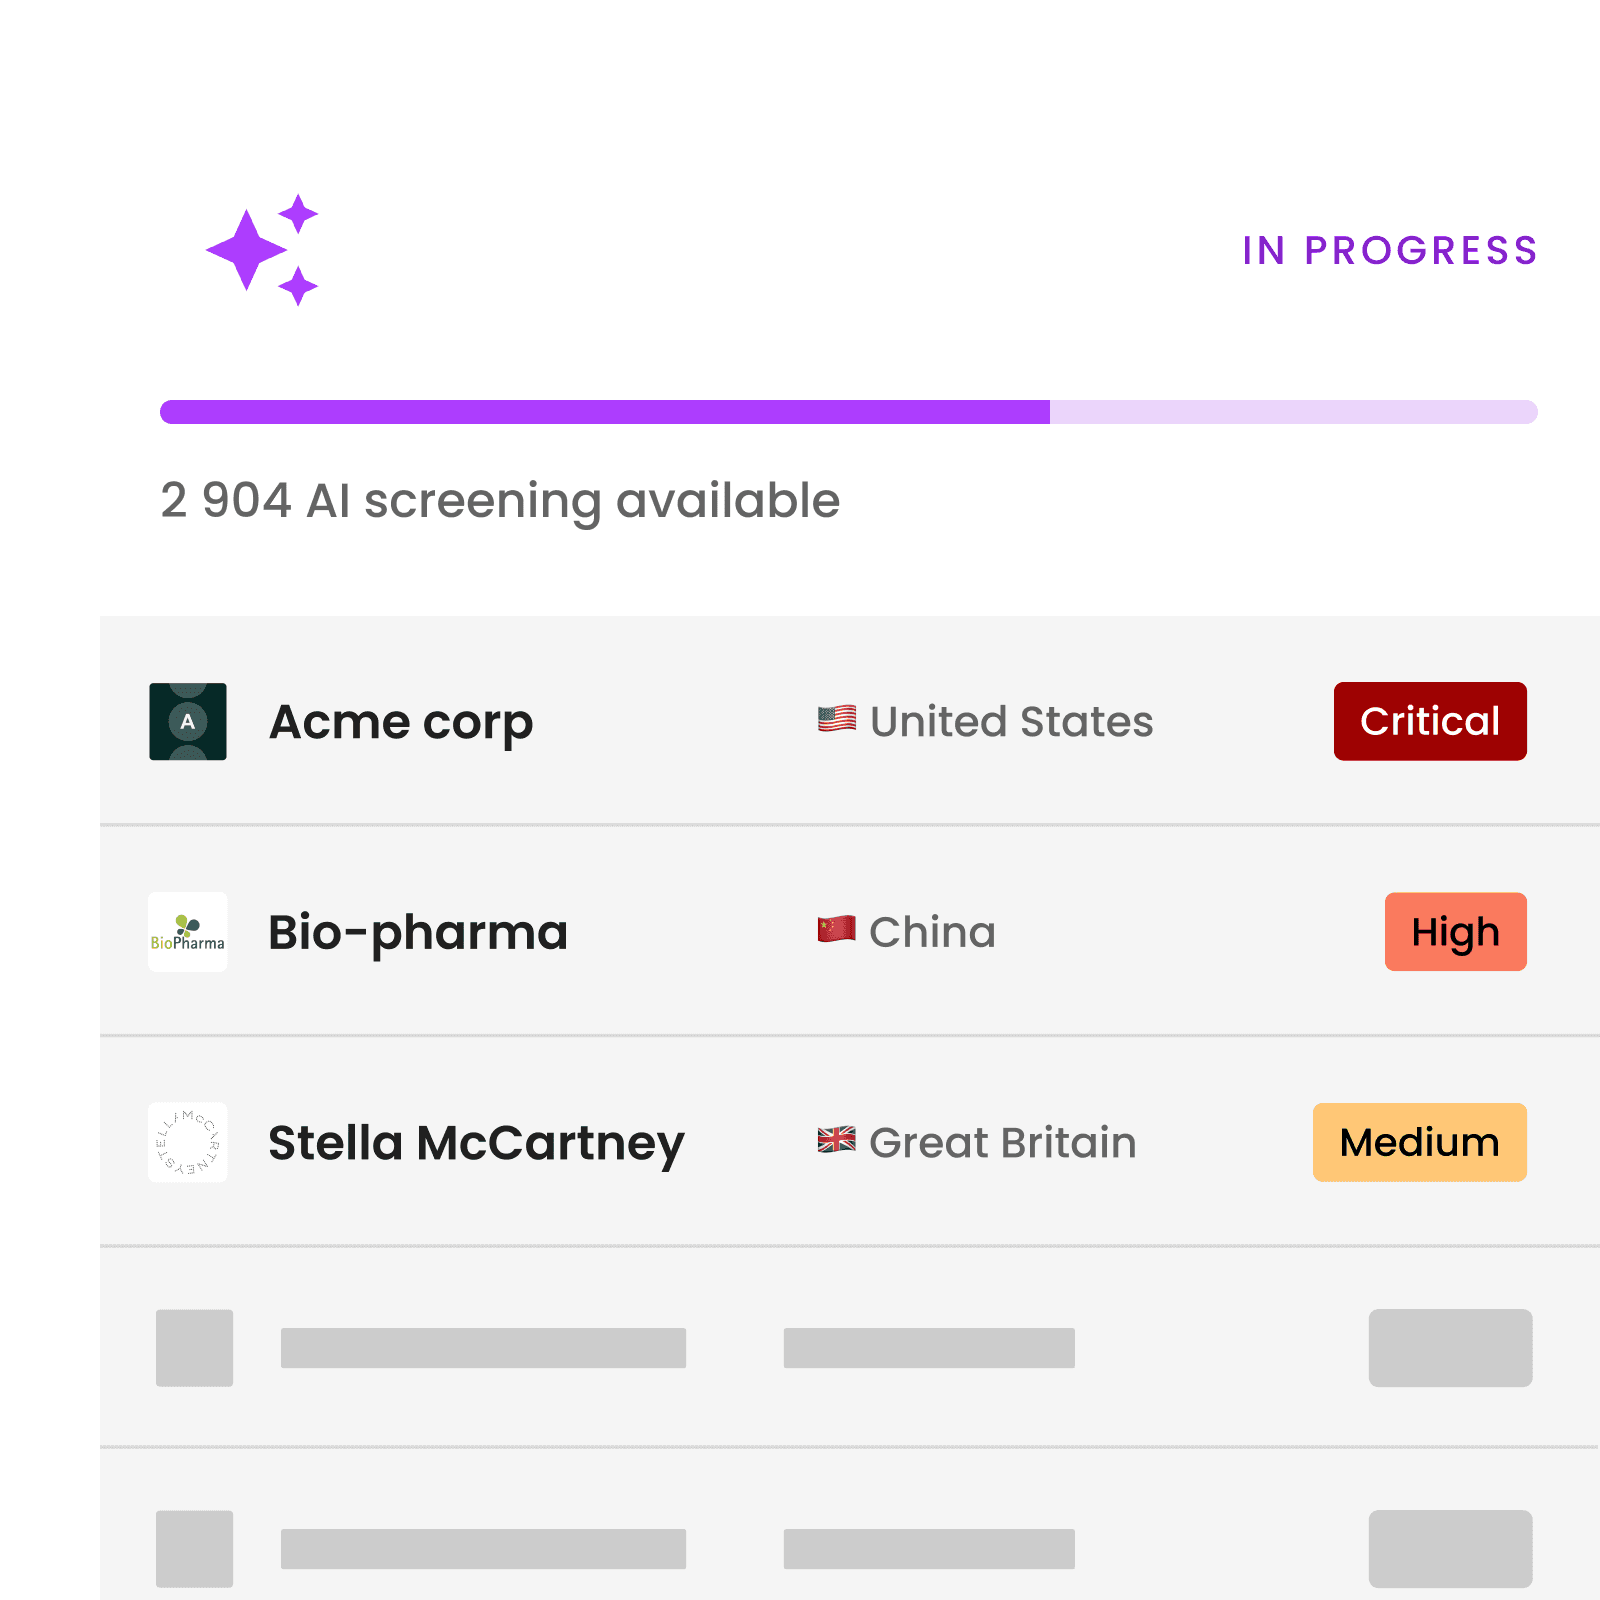Click the Great Britain flag icon

pos(837,1140)
